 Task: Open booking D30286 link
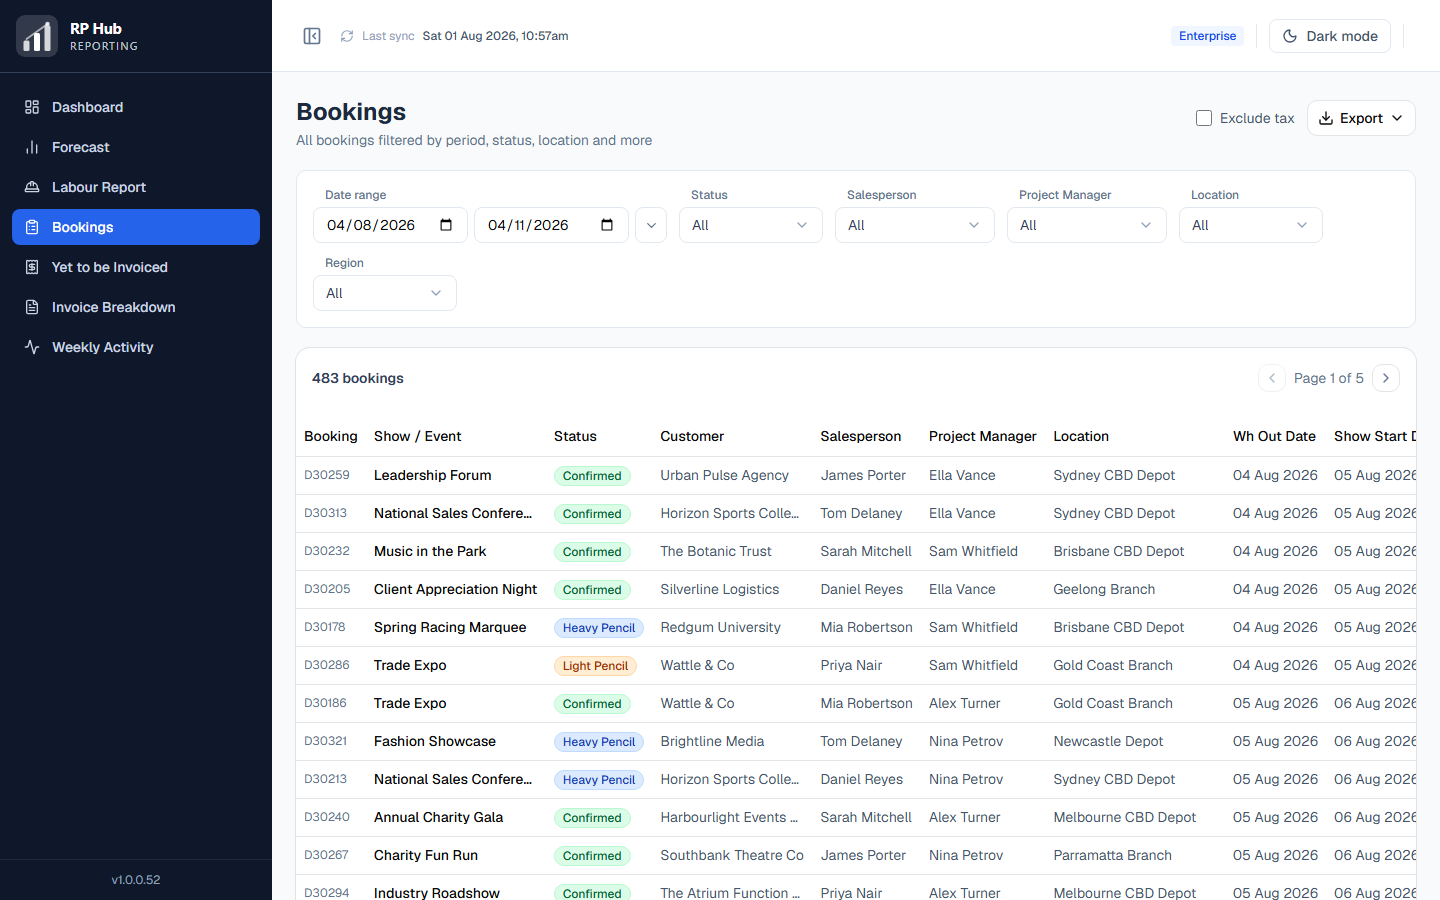(x=327, y=665)
